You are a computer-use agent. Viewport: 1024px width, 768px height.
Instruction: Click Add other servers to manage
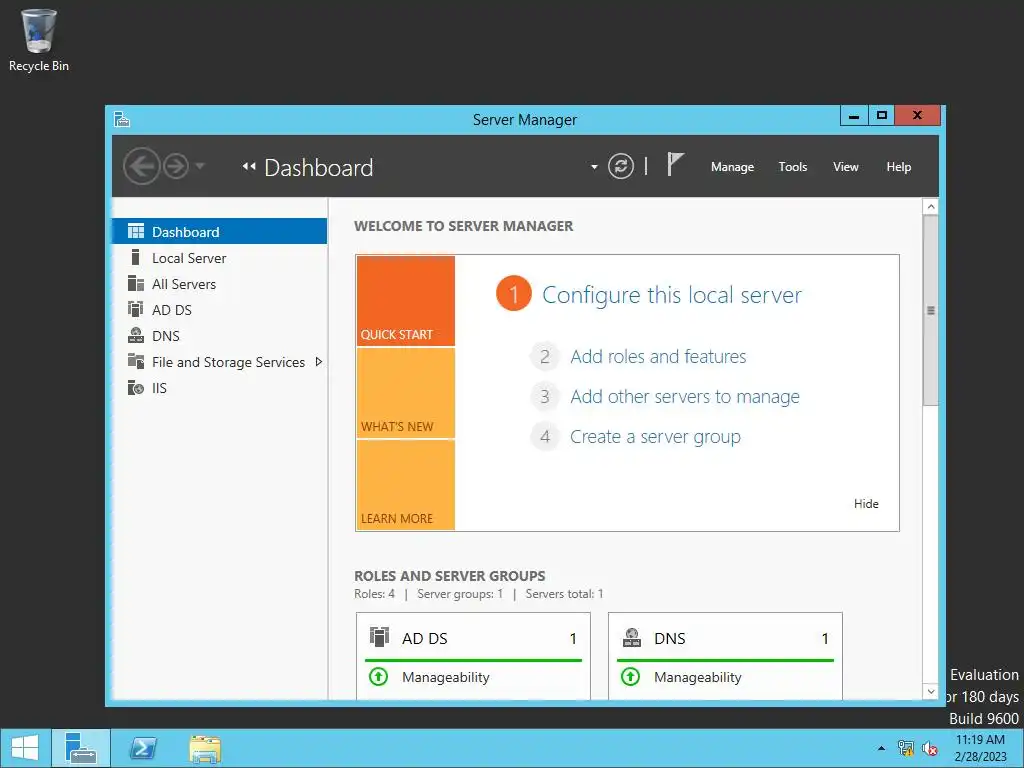684,396
